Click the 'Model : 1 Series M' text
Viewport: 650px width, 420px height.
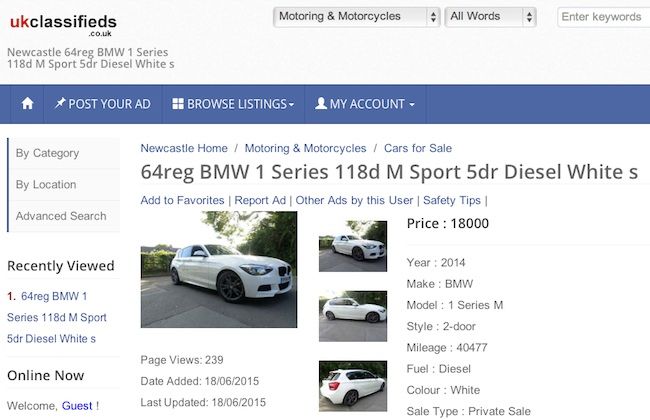(x=455, y=305)
